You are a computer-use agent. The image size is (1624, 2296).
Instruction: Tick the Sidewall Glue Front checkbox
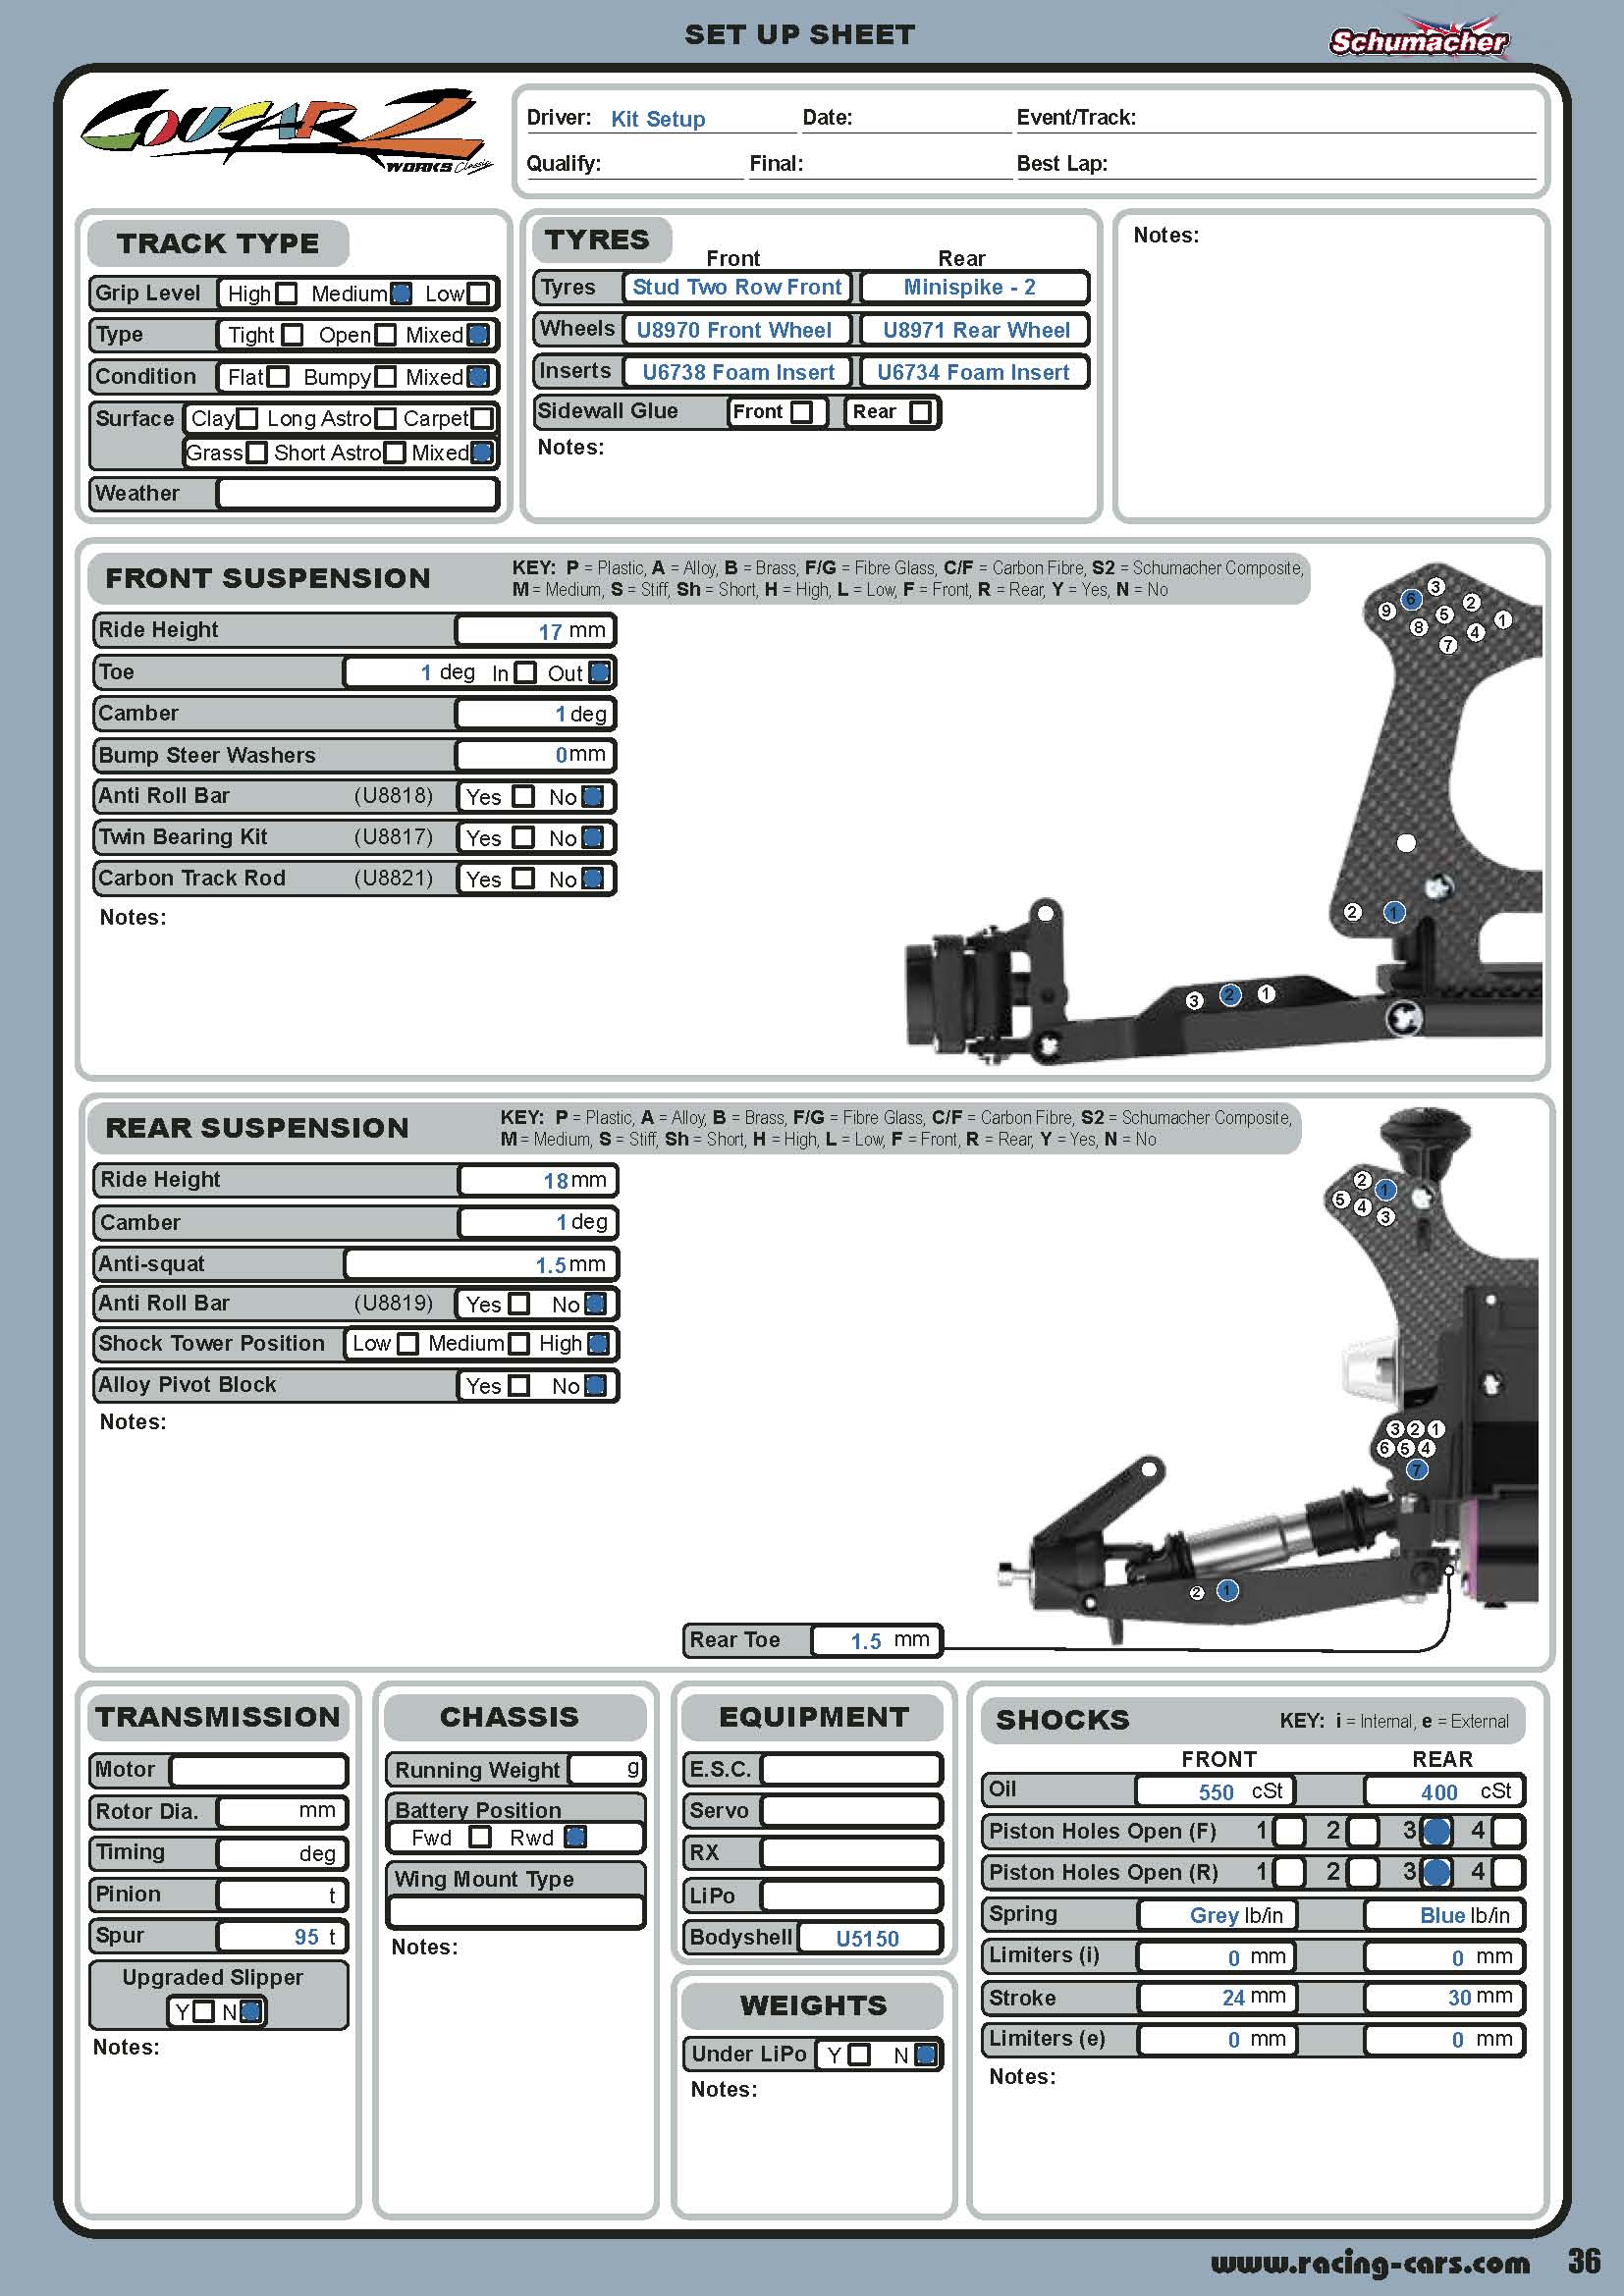pyautogui.click(x=801, y=412)
